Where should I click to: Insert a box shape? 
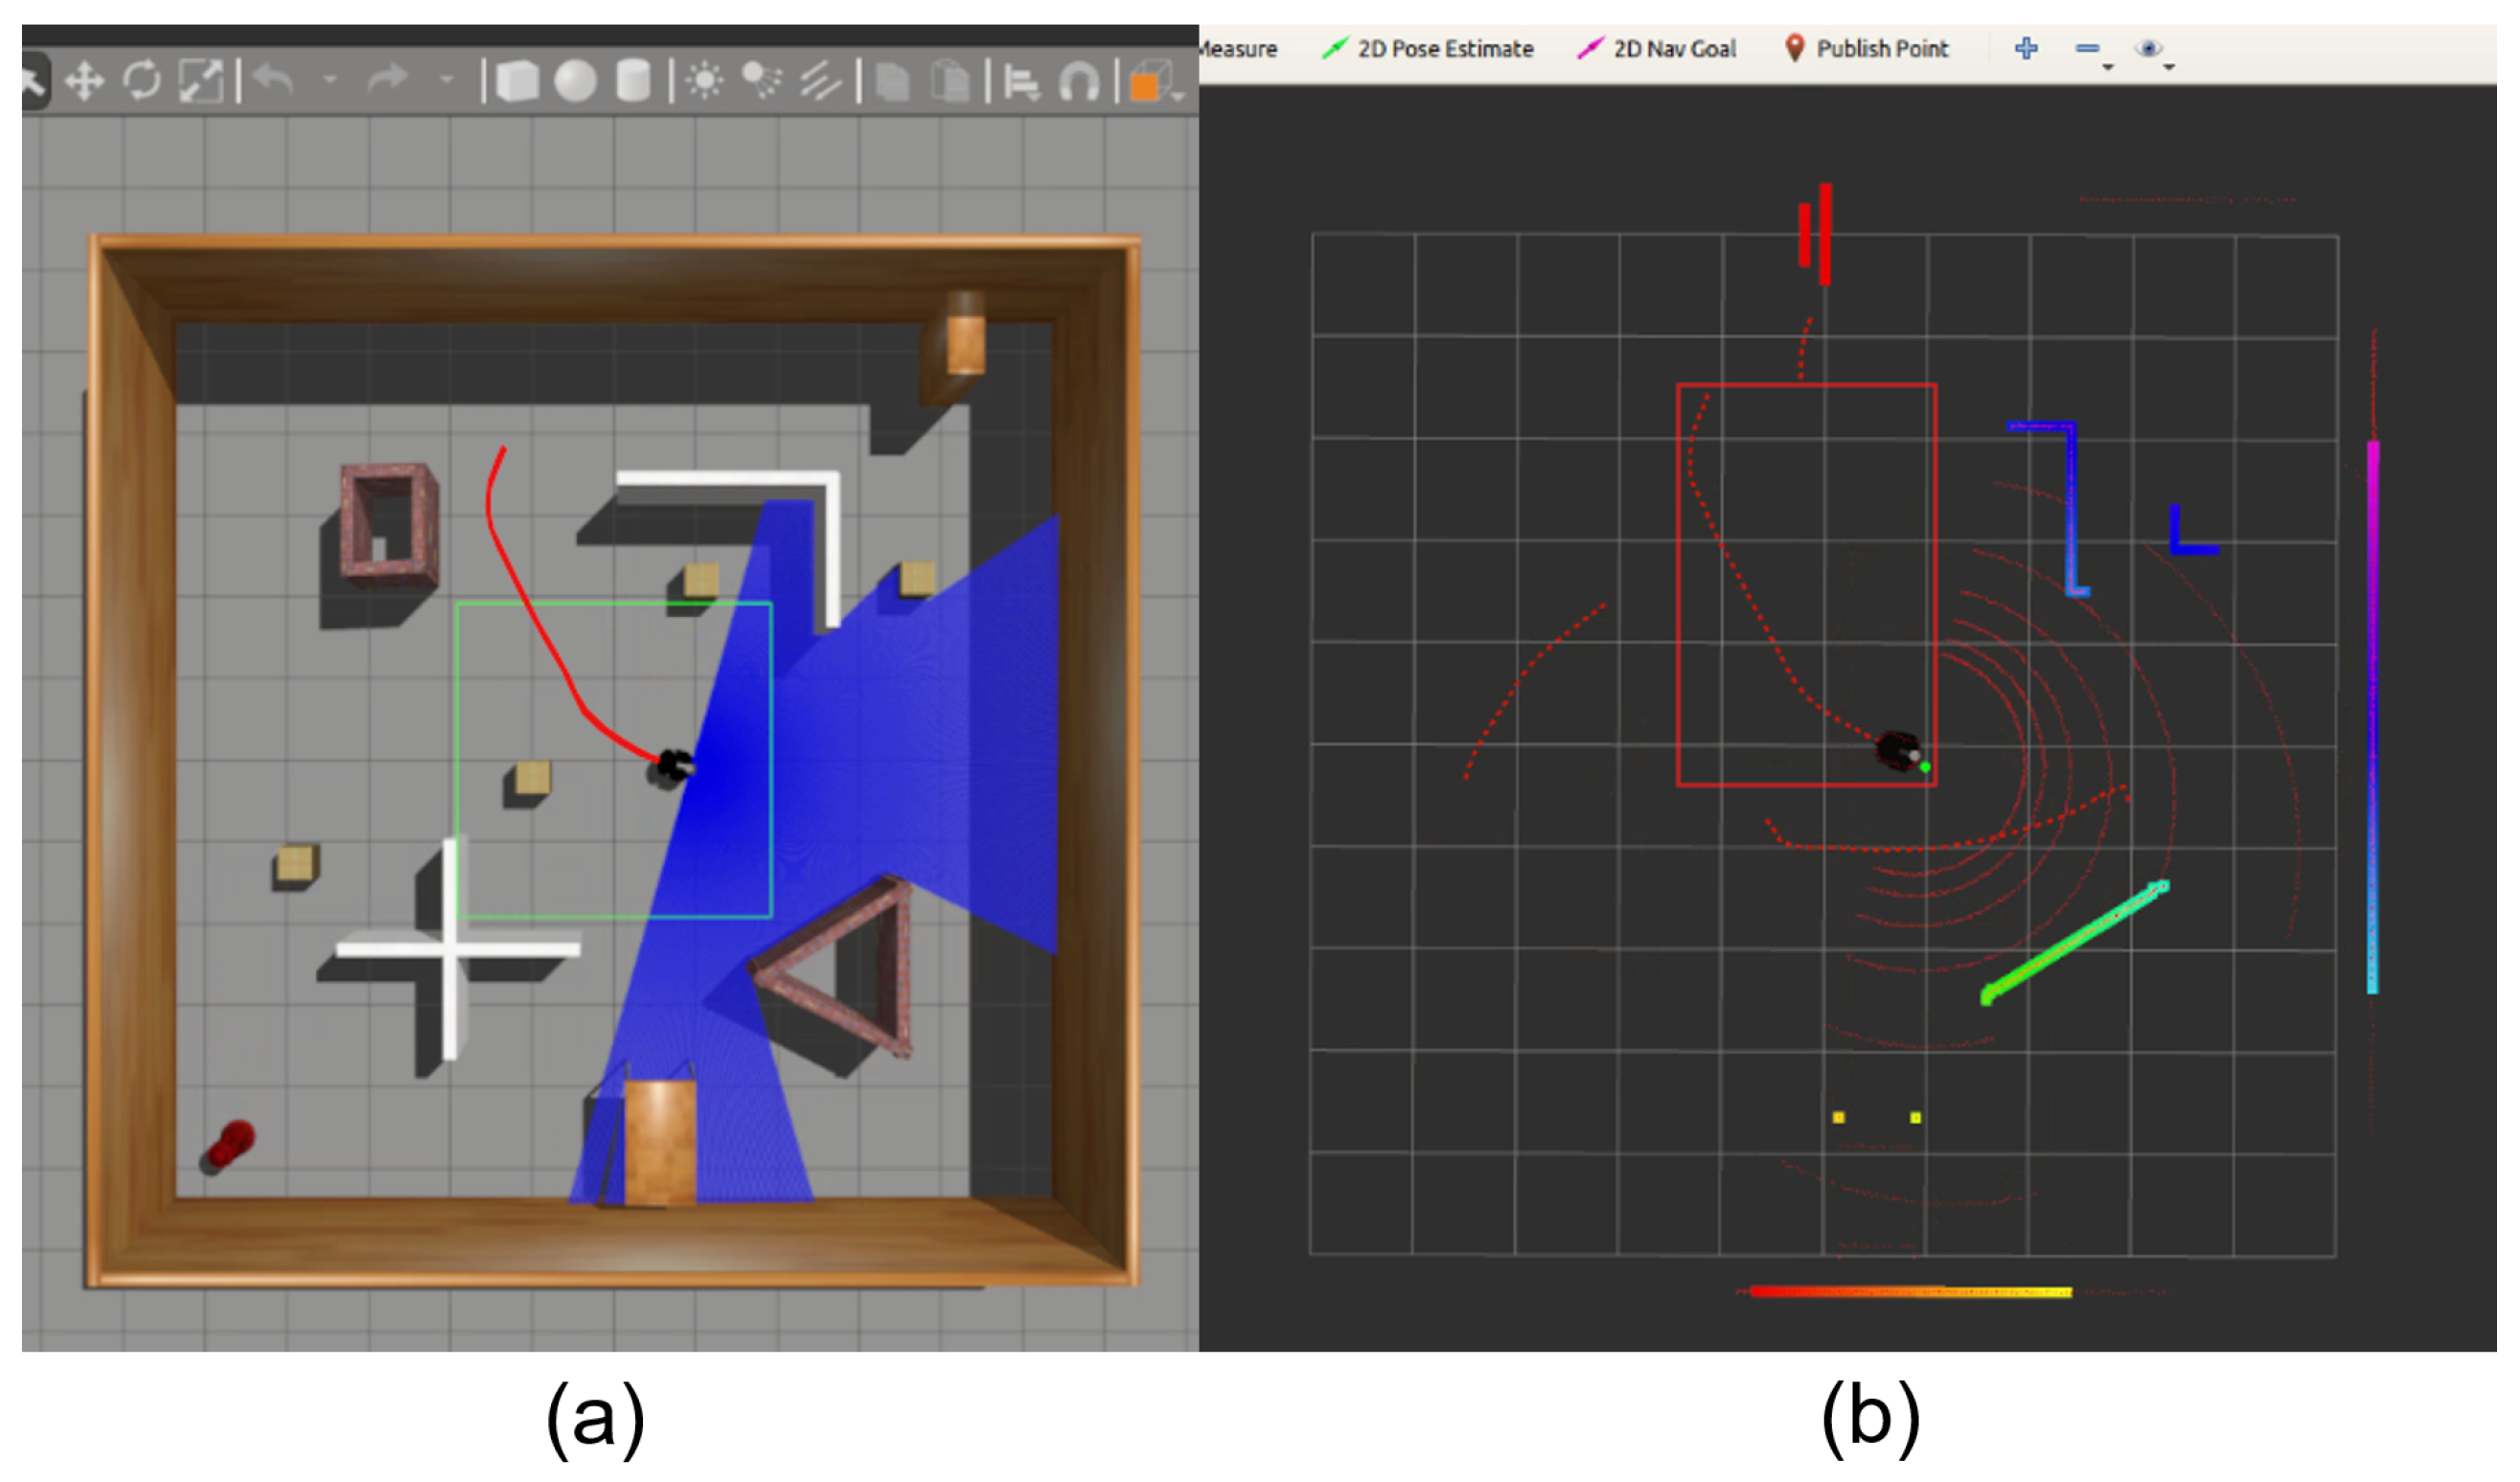(517, 81)
